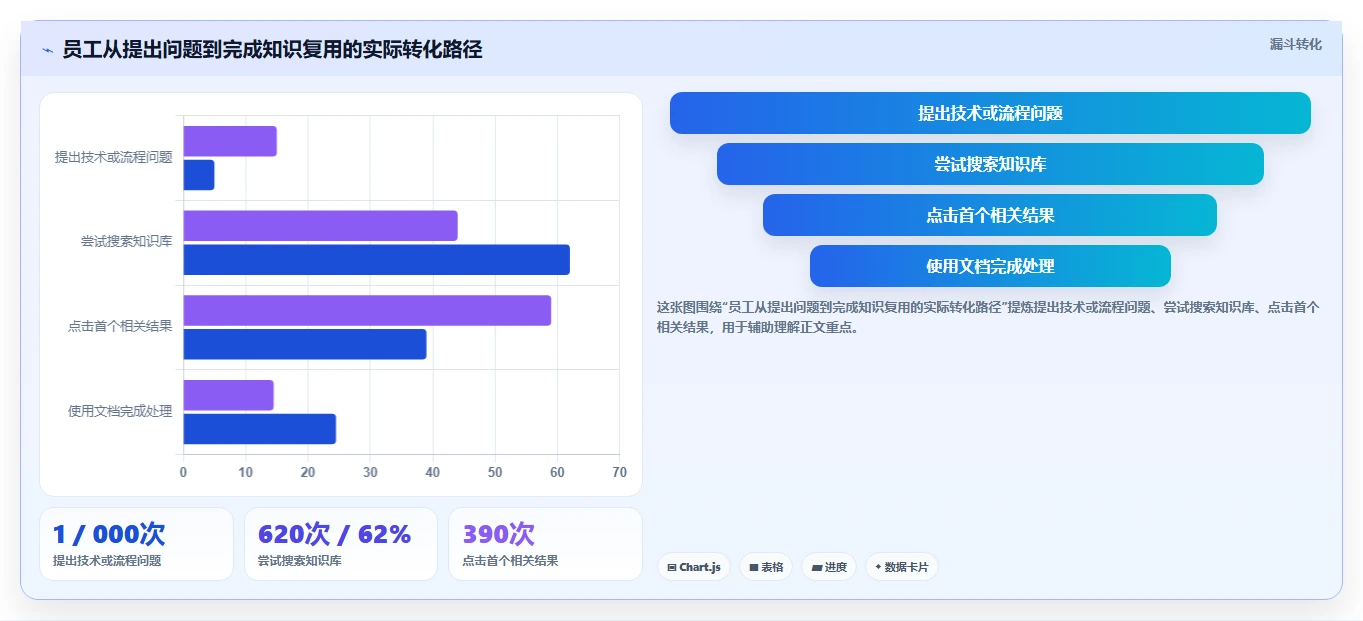1363x621 pixels.
Task: Click the 漏斗转化 label in the header
Action: (1295, 44)
